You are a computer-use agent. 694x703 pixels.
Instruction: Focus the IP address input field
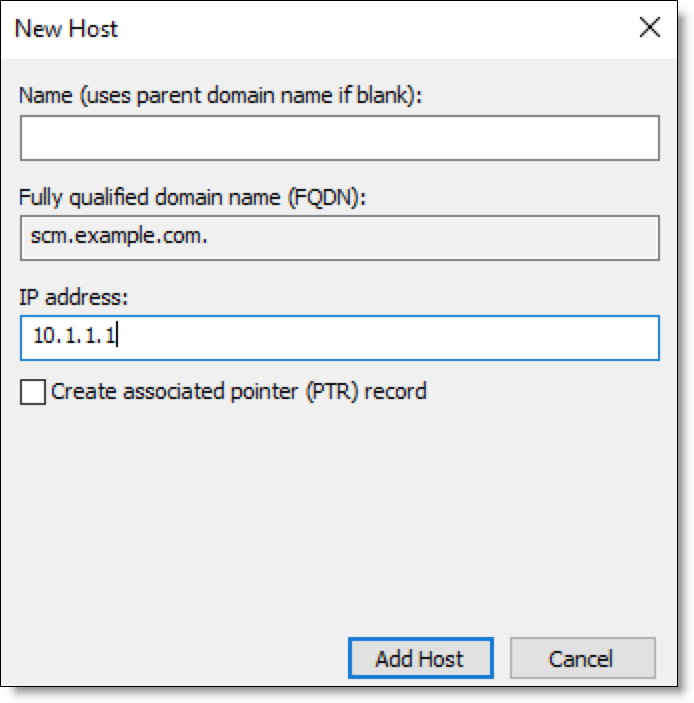click(339, 338)
